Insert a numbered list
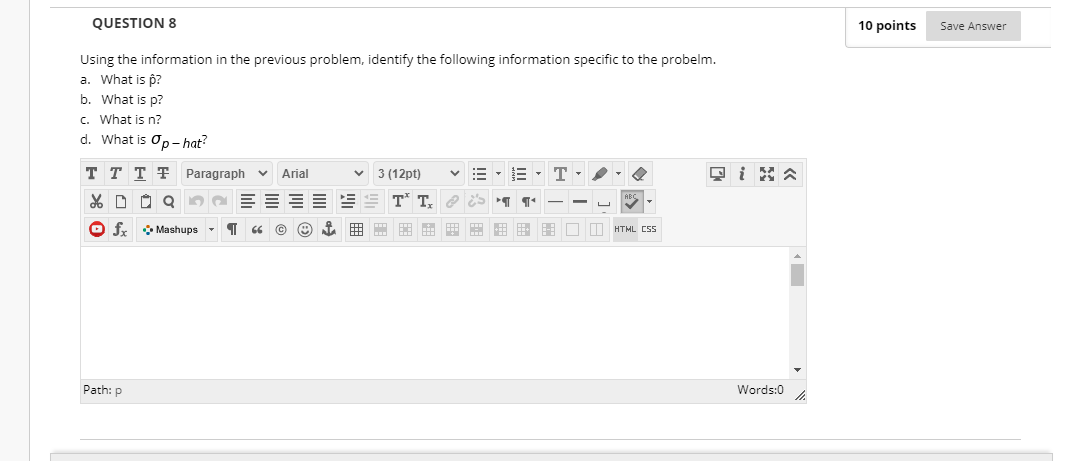 click(x=520, y=174)
